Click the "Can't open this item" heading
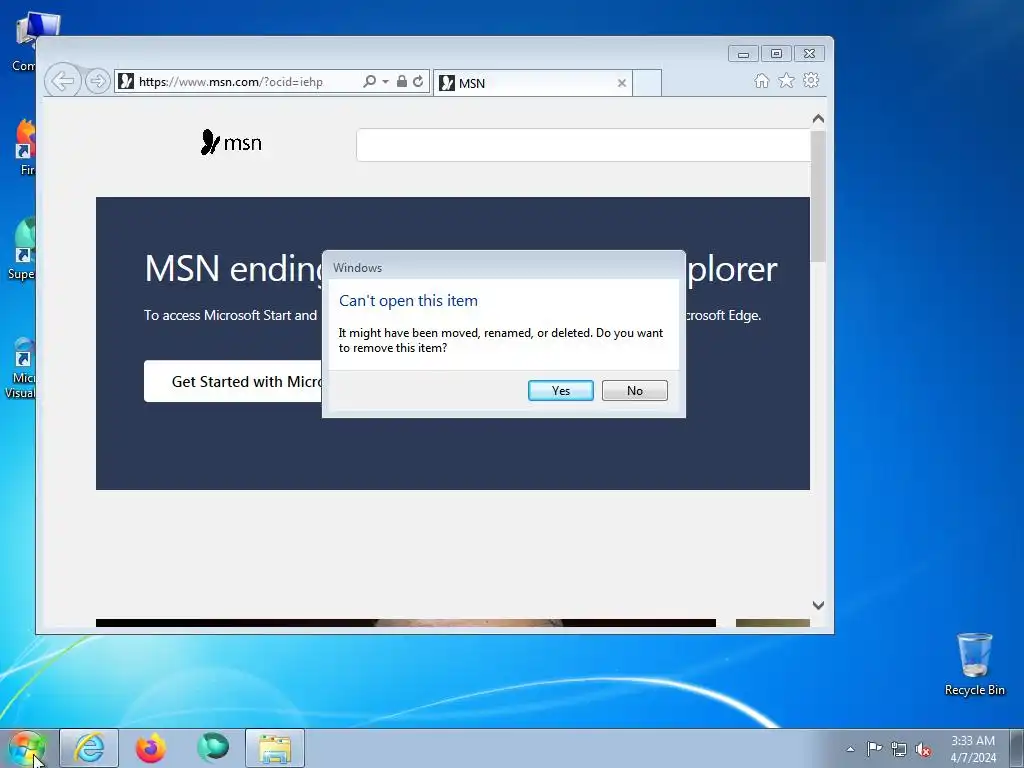The height and width of the screenshot is (768, 1024). pyautogui.click(x=408, y=300)
